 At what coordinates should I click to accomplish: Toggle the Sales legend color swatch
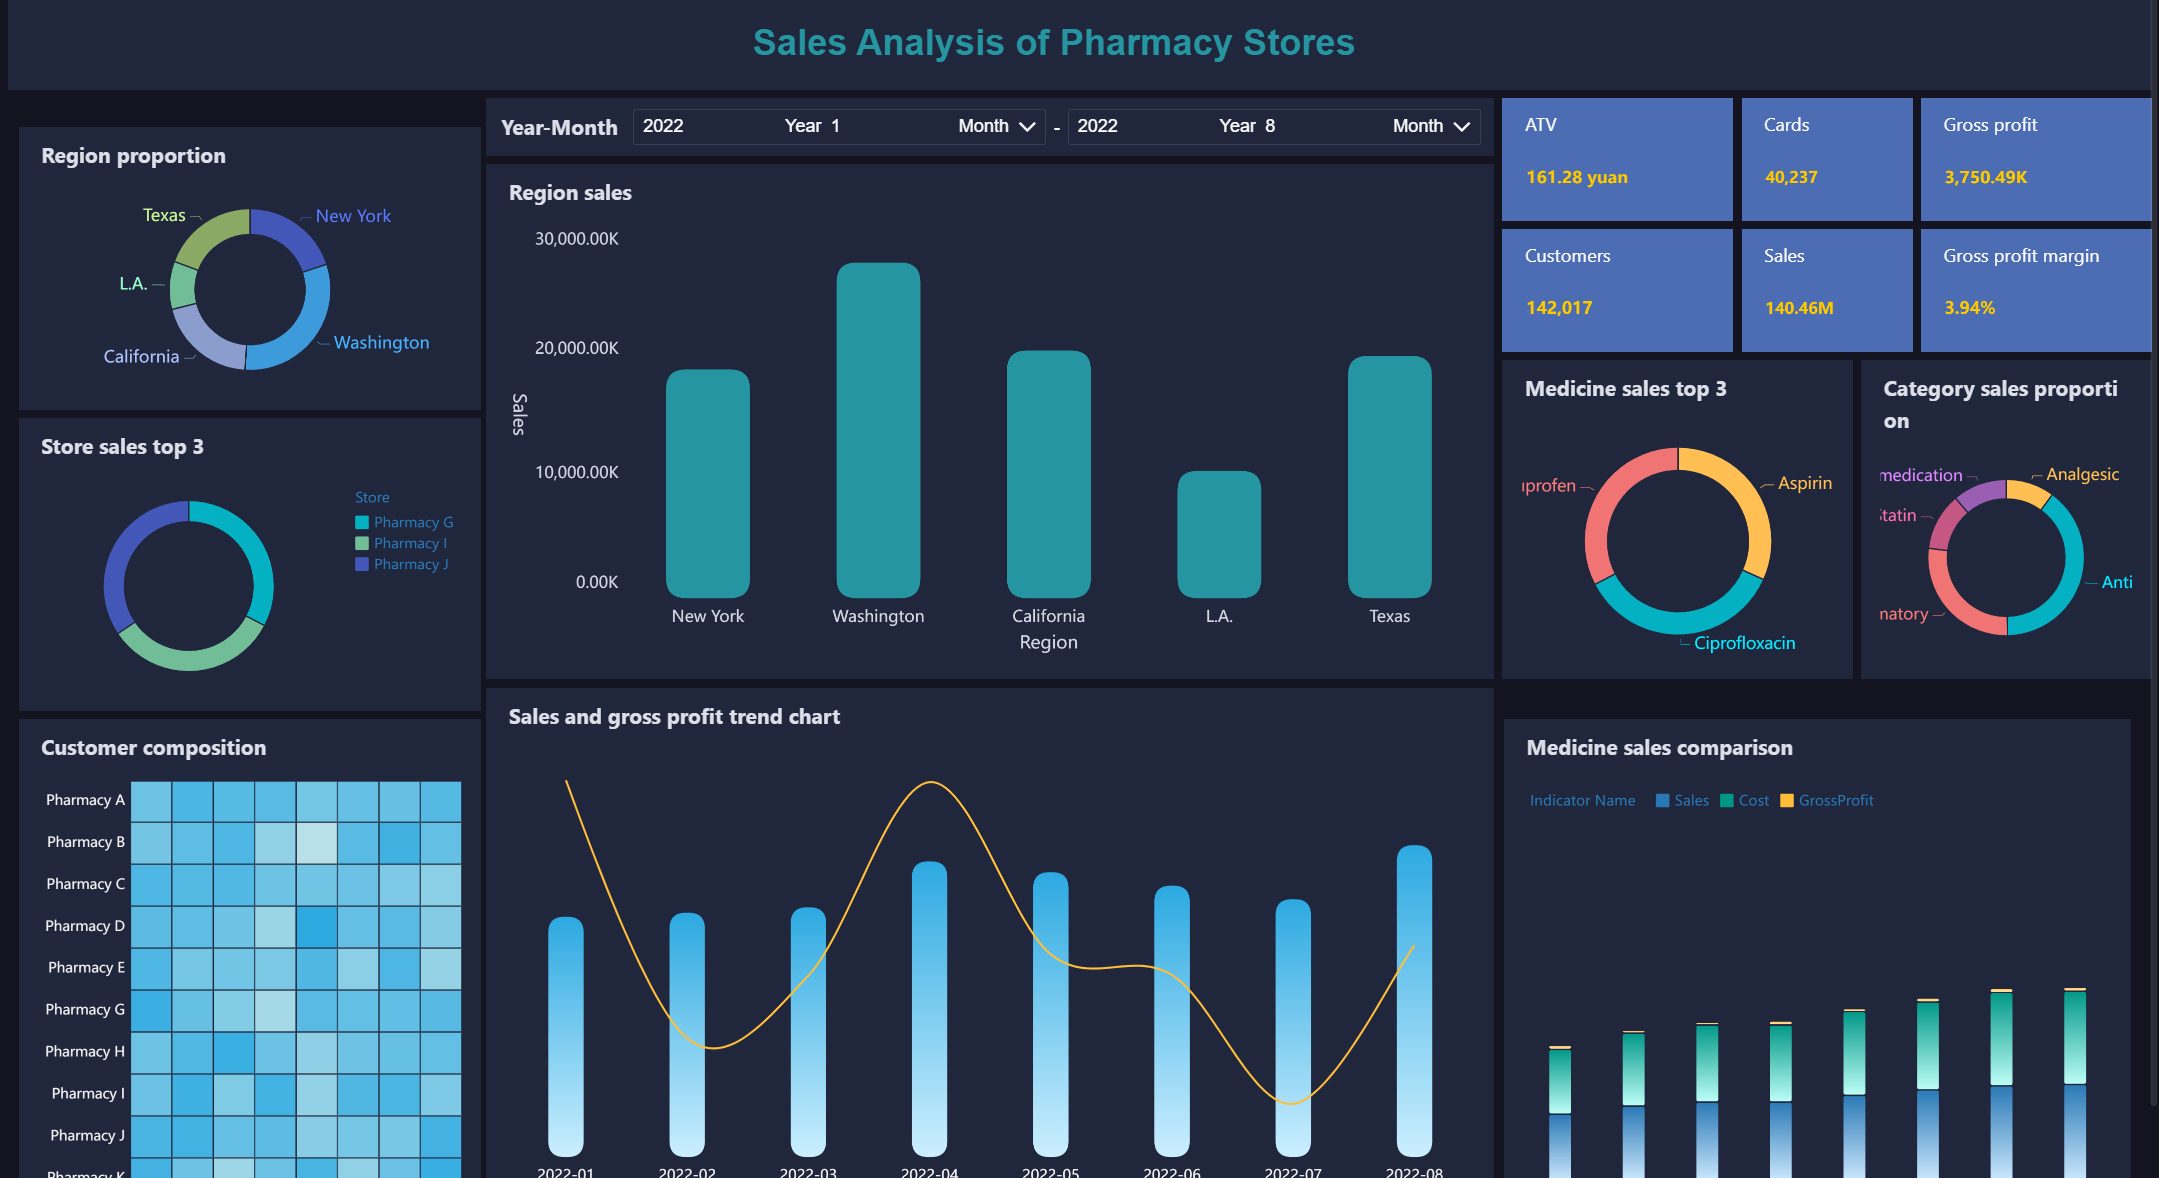tap(1662, 801)
